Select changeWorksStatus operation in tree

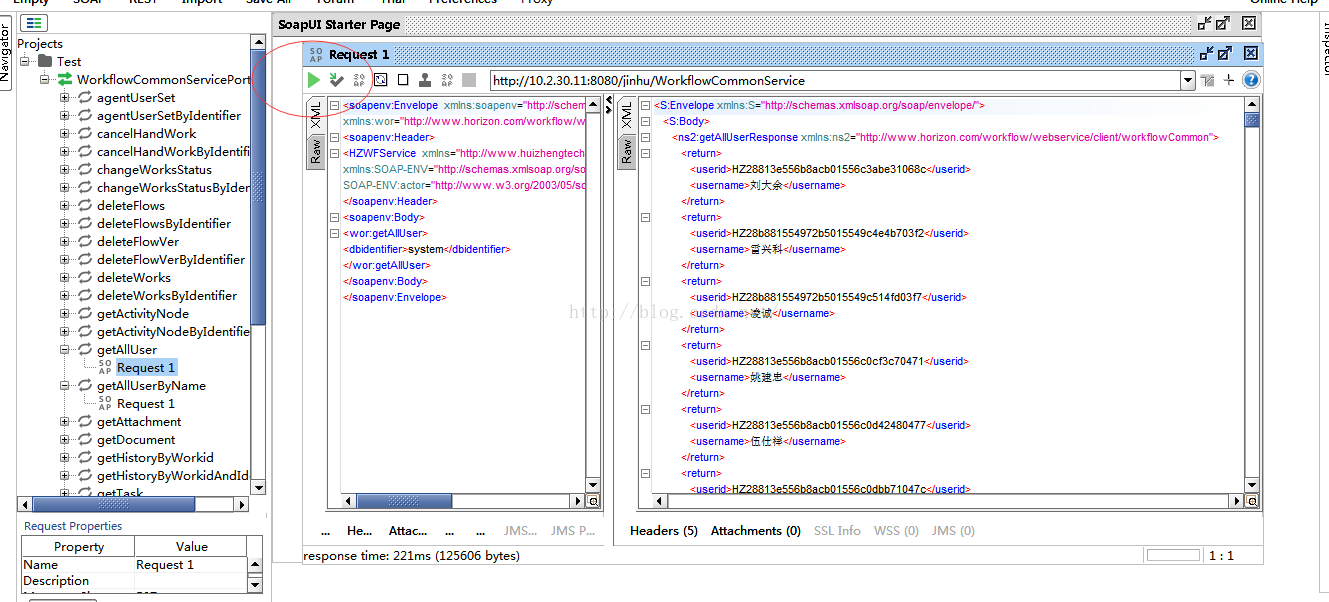(154, 169)
